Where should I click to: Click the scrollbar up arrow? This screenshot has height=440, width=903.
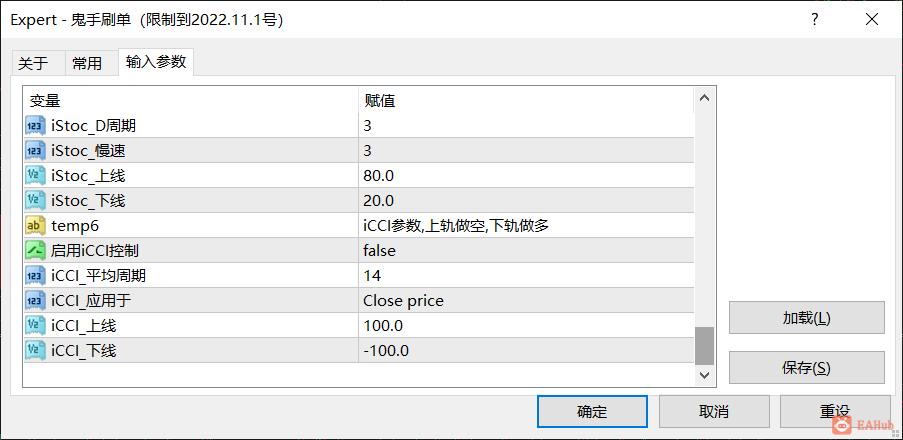(x=704, y=98)
